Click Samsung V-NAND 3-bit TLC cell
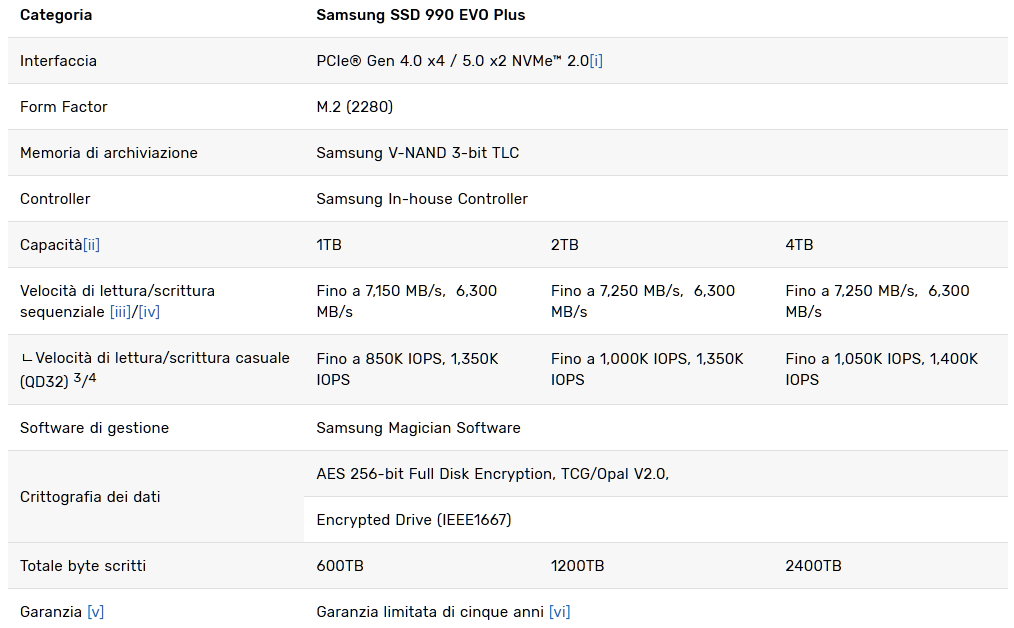This screenshot has height=628, width=1014. click(418, 153)
